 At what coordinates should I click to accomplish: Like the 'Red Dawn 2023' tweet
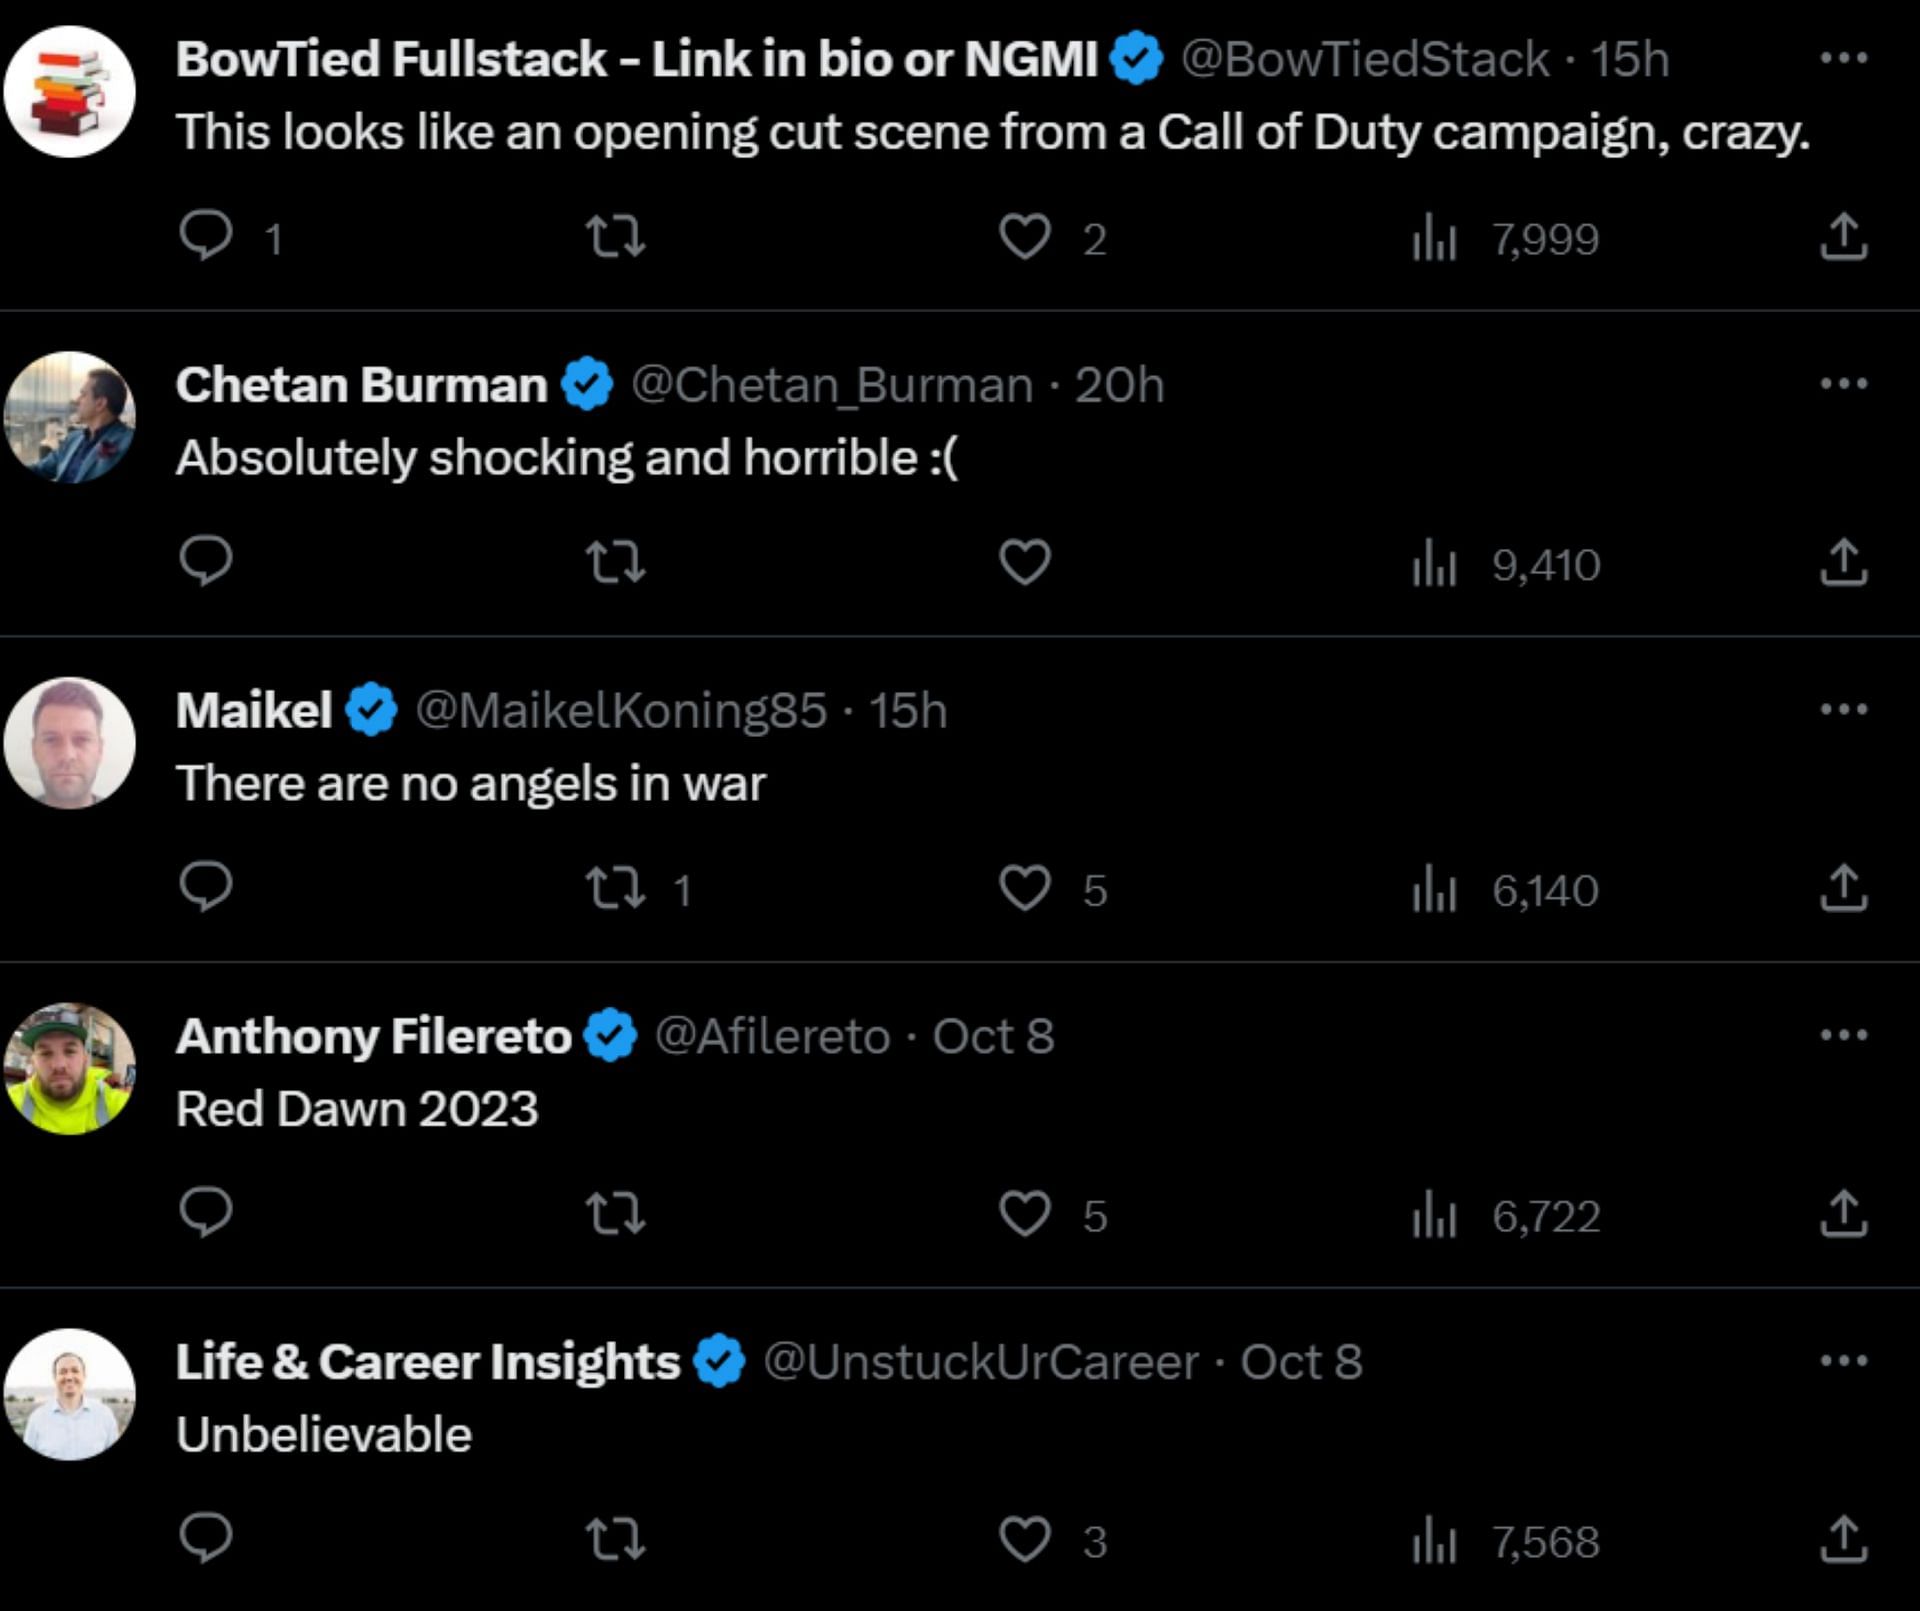pos(1025,1214)
